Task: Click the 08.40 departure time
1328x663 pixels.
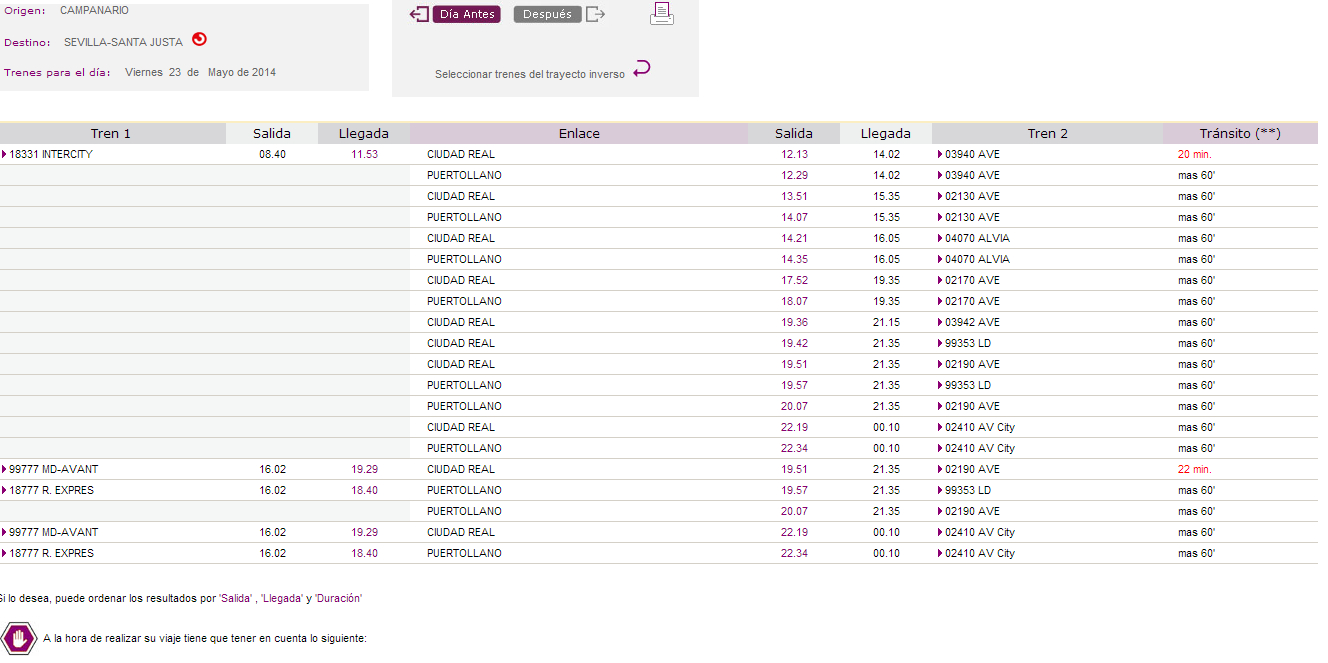Action: (272, 154)
